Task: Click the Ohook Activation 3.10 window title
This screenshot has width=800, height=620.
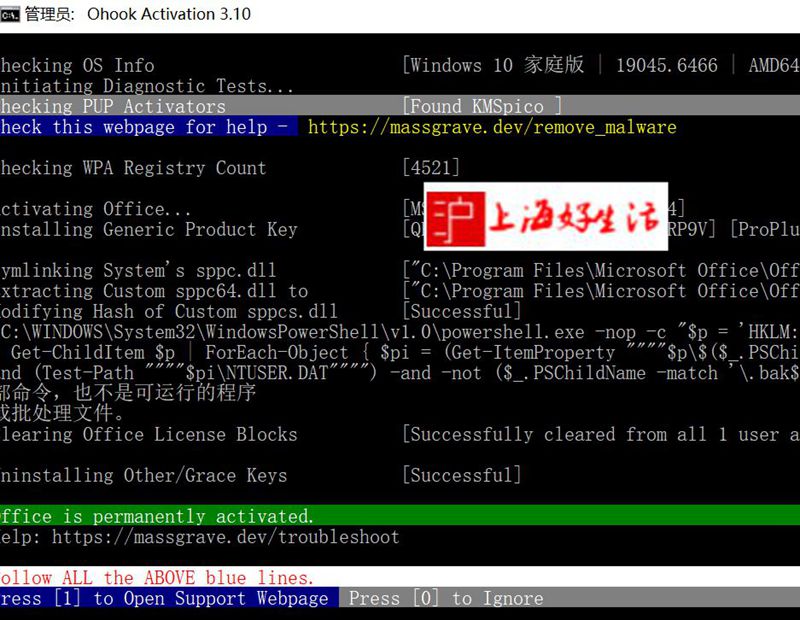Action: pyautogui.click(x=169, y=14)
